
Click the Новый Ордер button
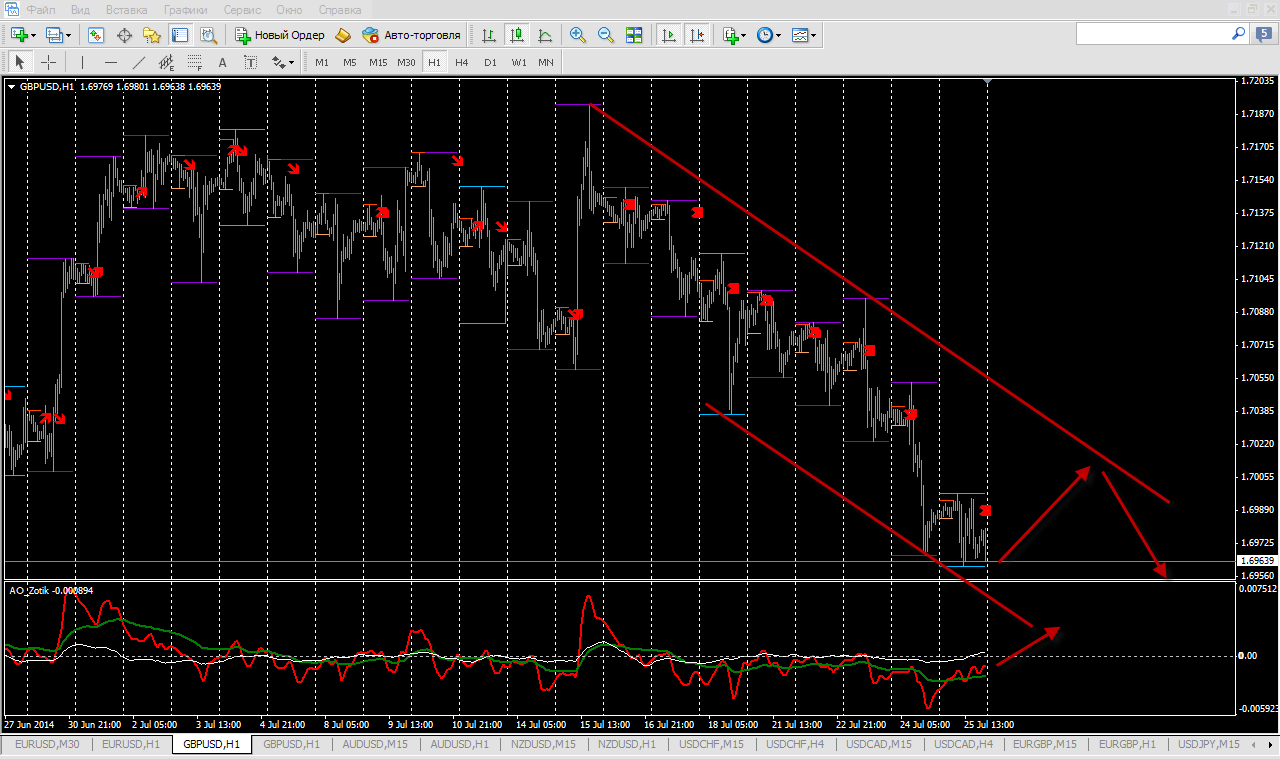(x=280, y=35)
